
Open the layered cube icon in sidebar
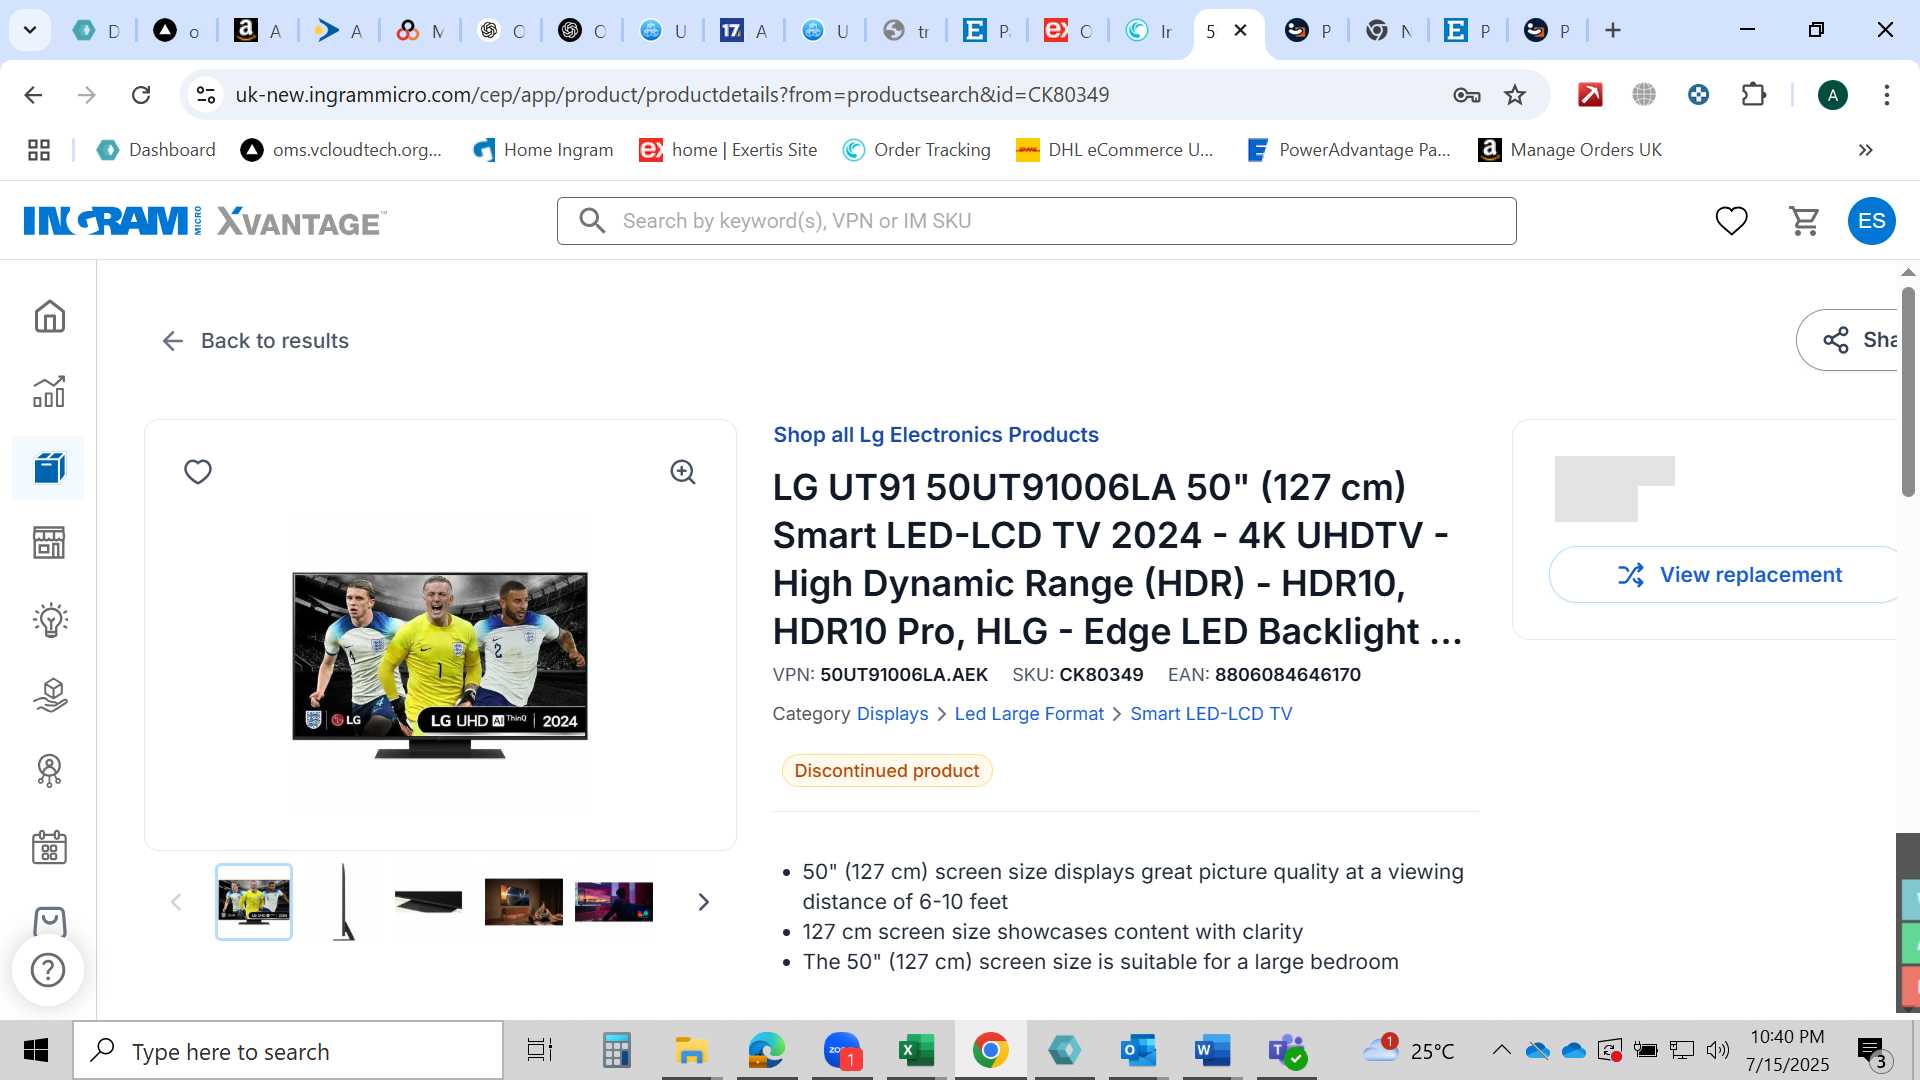(x=49, y=695)
